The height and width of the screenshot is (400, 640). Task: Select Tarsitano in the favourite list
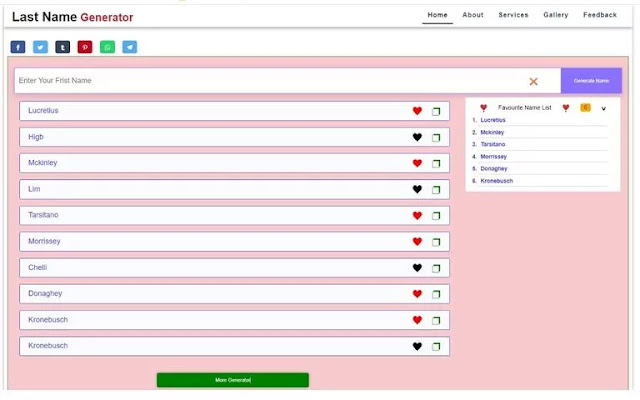(x=493, y=144)
